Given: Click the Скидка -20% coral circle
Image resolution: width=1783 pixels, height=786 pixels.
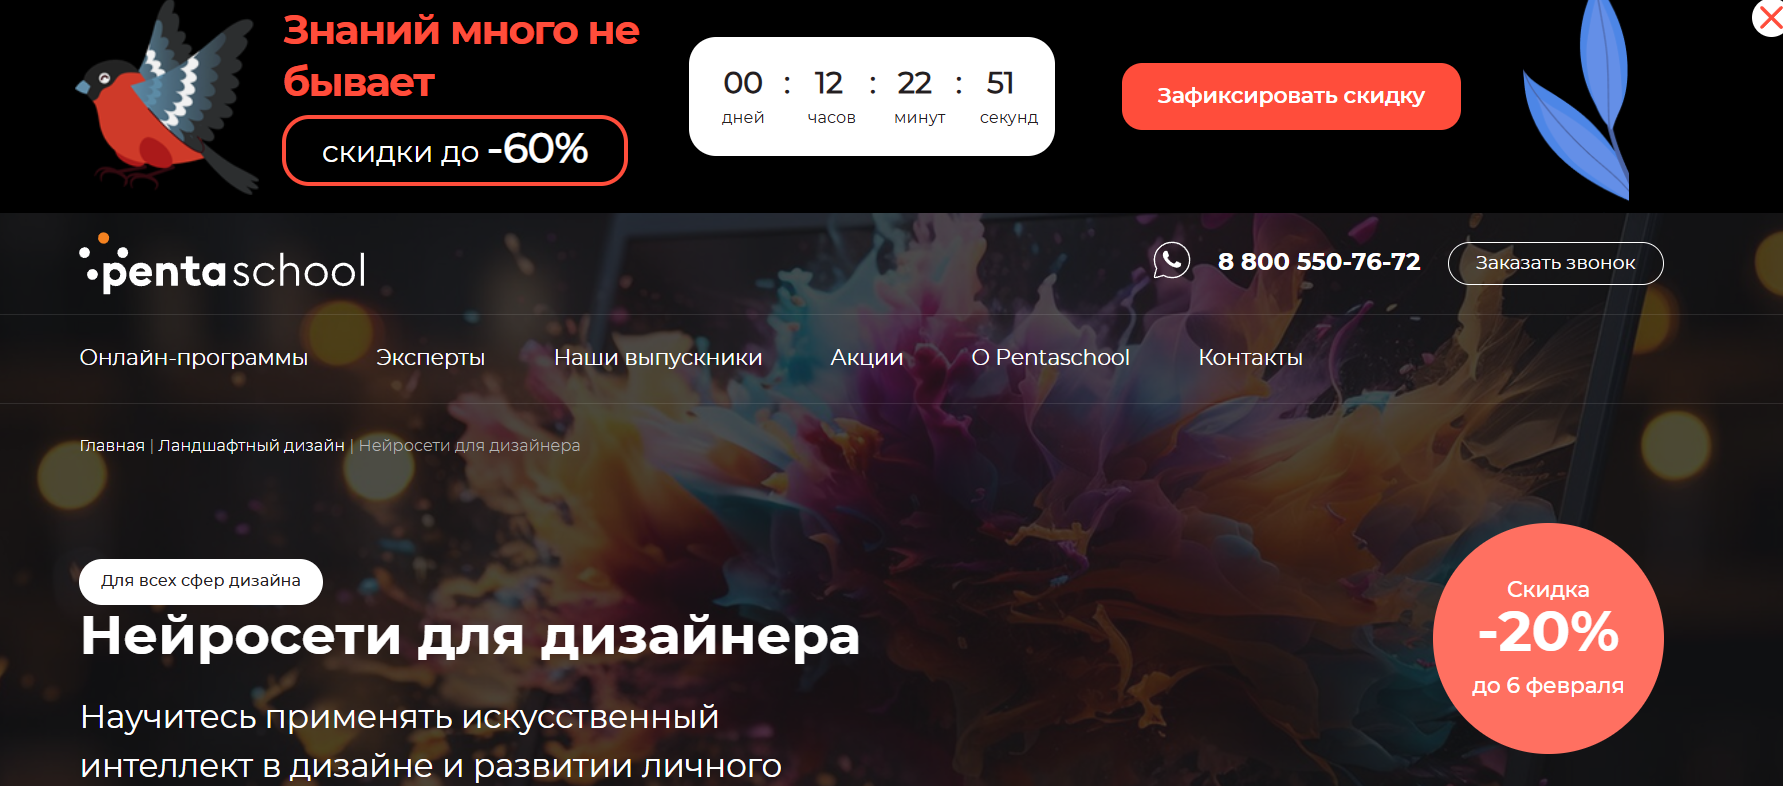Looking at the screenshot, I should [x=1548, y=638].
